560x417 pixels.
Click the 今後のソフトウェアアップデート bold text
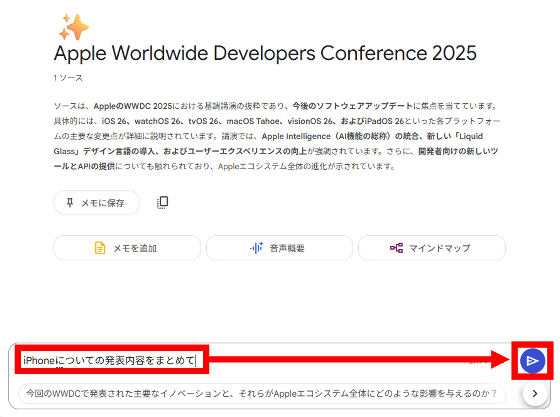coord(352,106)
